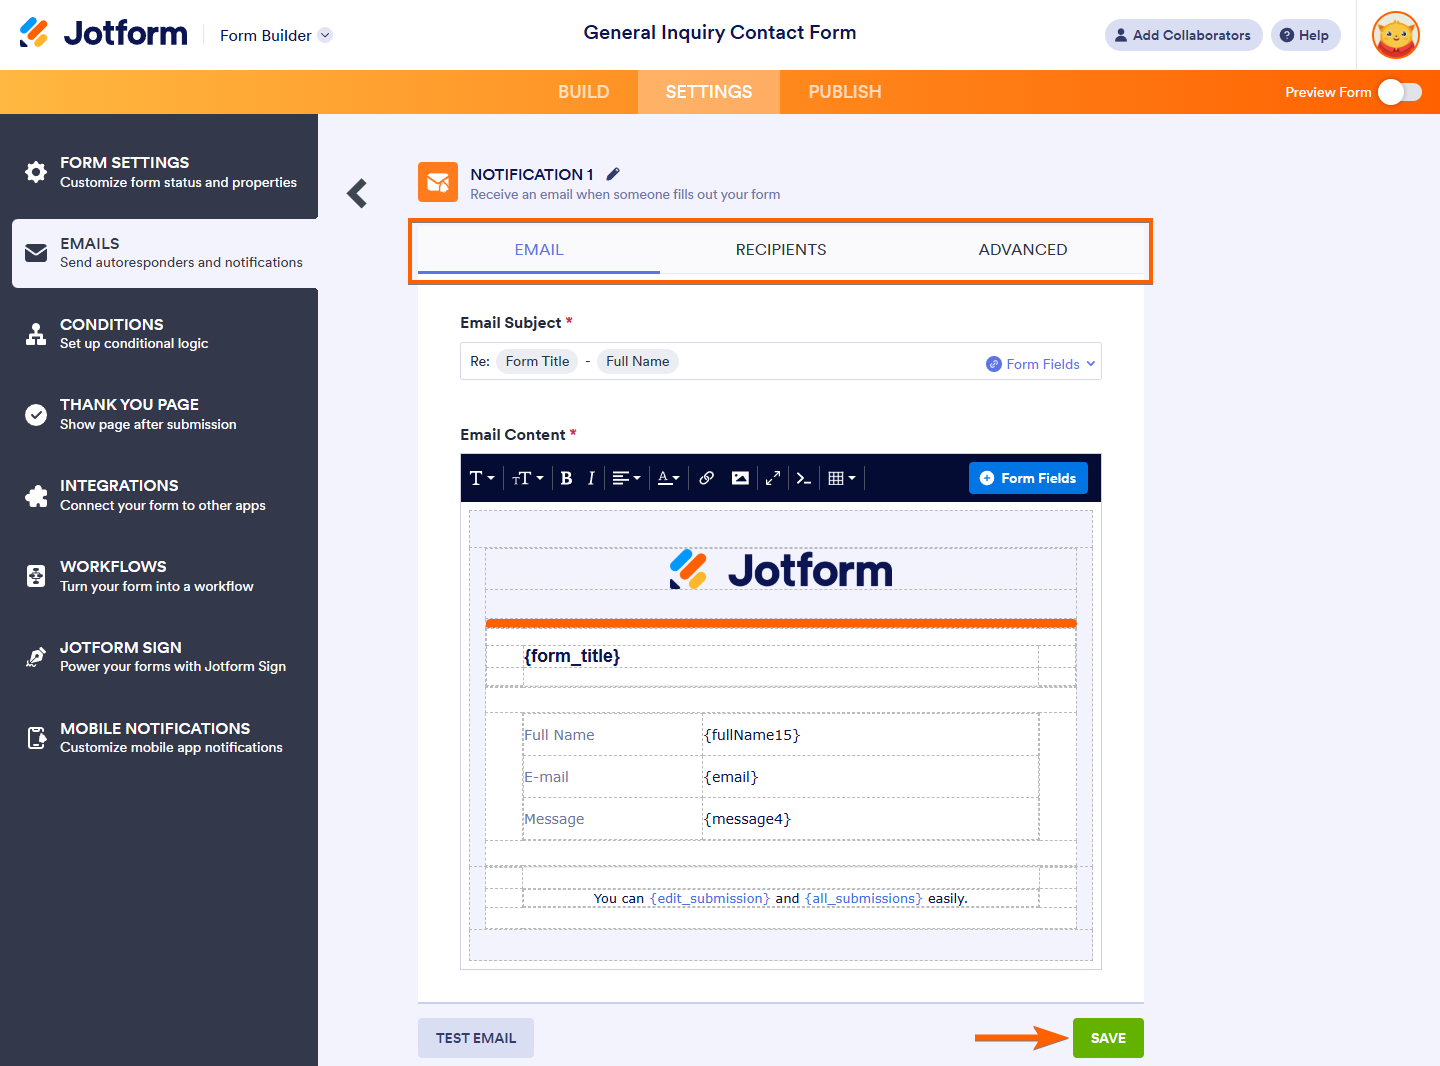Viewport: 1440px width, 1066px height.
Task: Insert an image into the email content
Action: point(740,478)
